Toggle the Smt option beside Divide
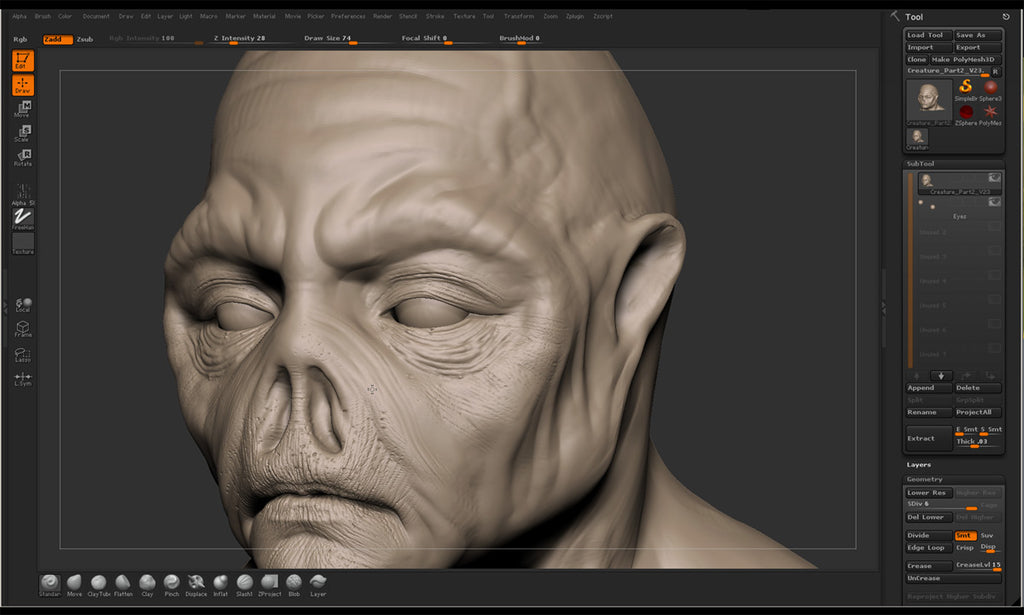Image resolution: width=1024 pixels, height=615 pixels. (x=964, y=535)
